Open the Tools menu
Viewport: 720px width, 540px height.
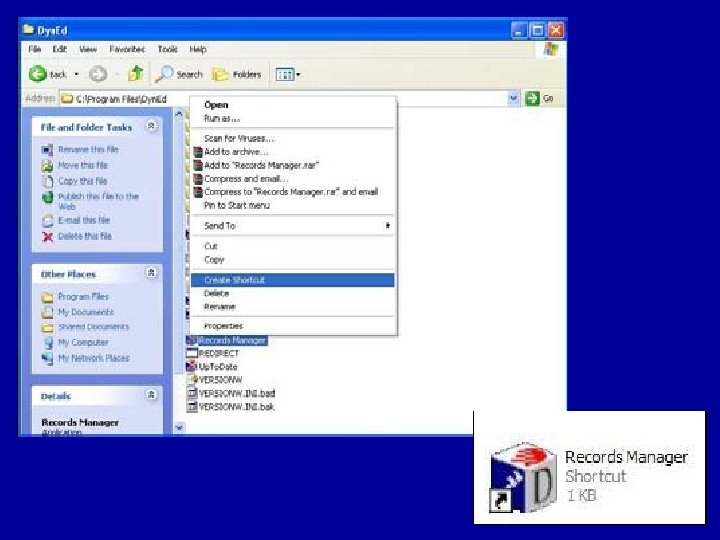(168, 49)
